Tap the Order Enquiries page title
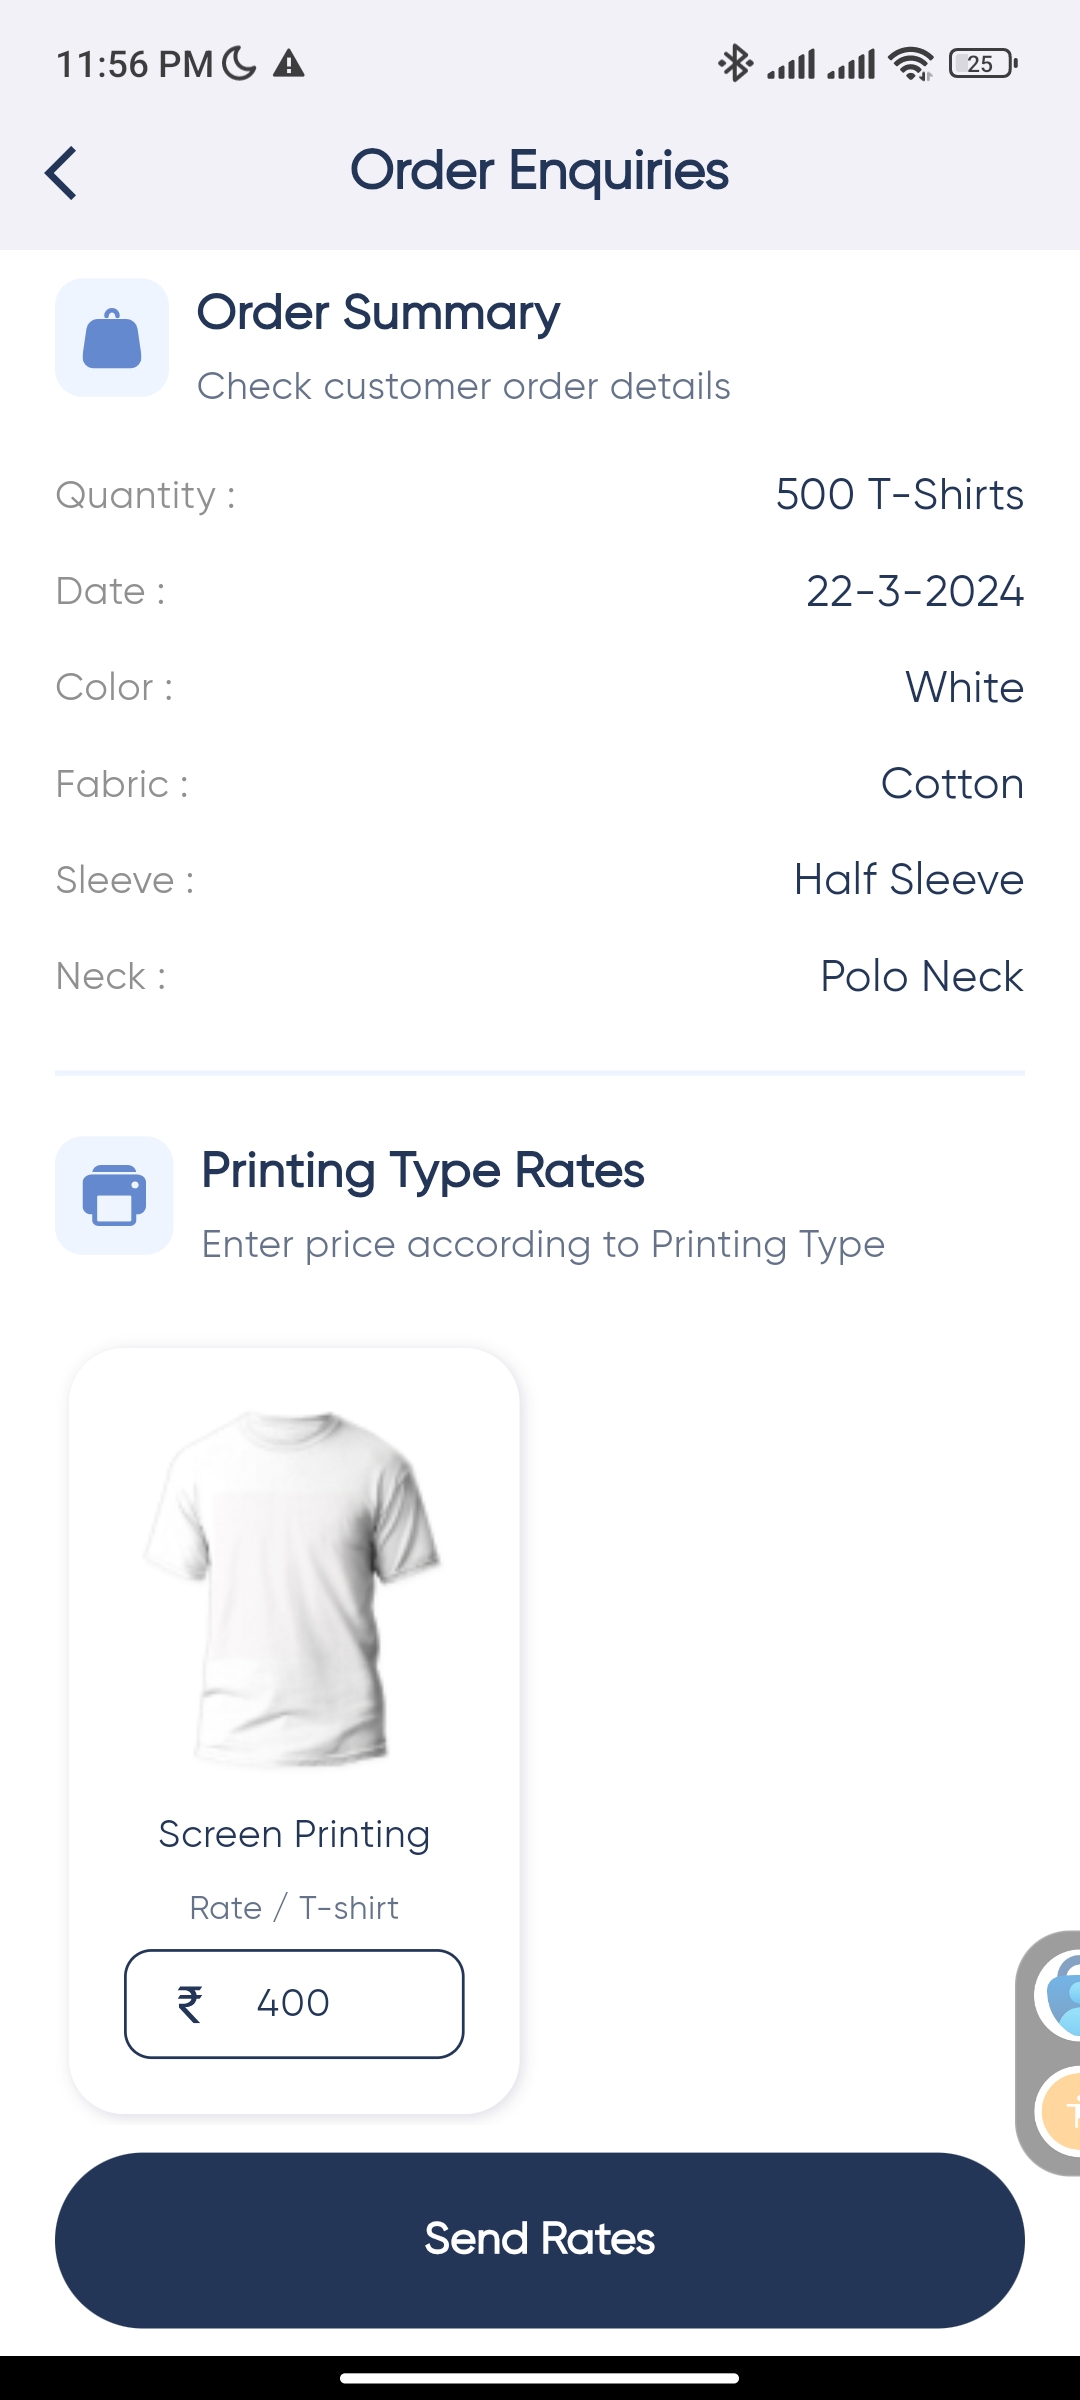Viewport: 1080px width, 2400px height. click(x=539, y=172)
